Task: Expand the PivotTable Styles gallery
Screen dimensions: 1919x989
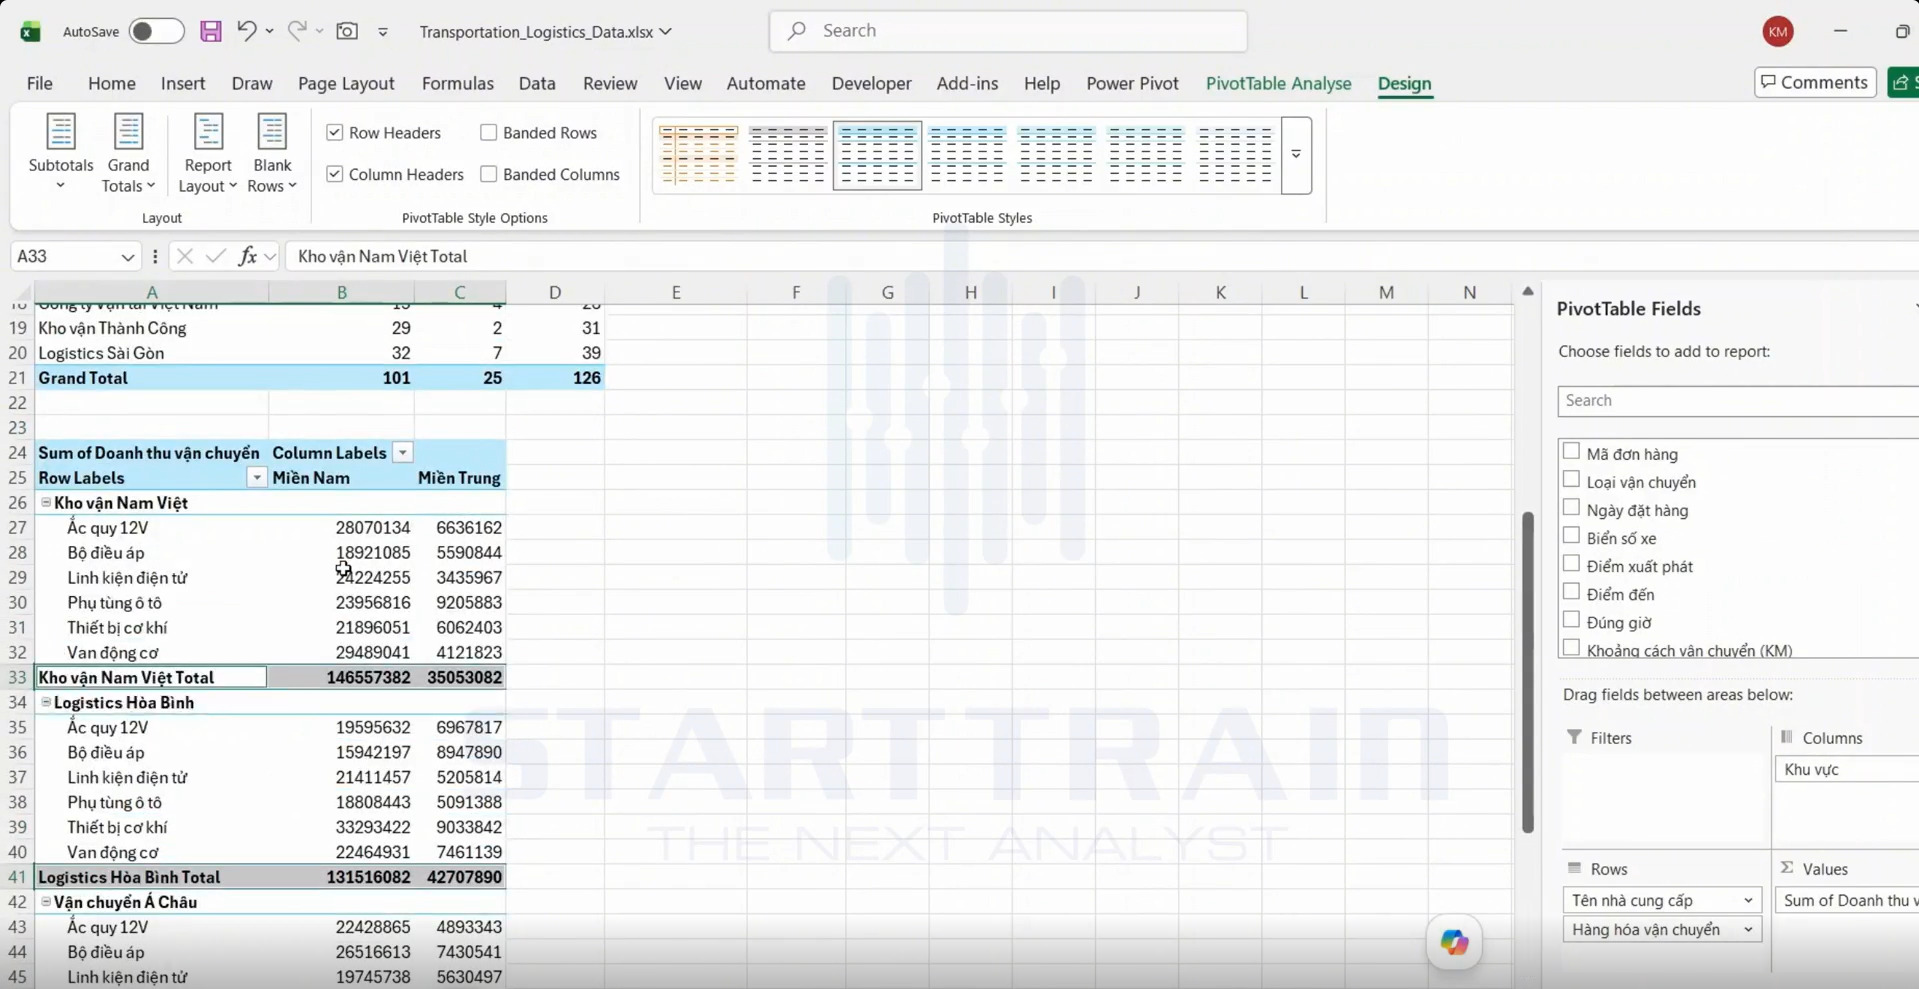Action: 1296,155
